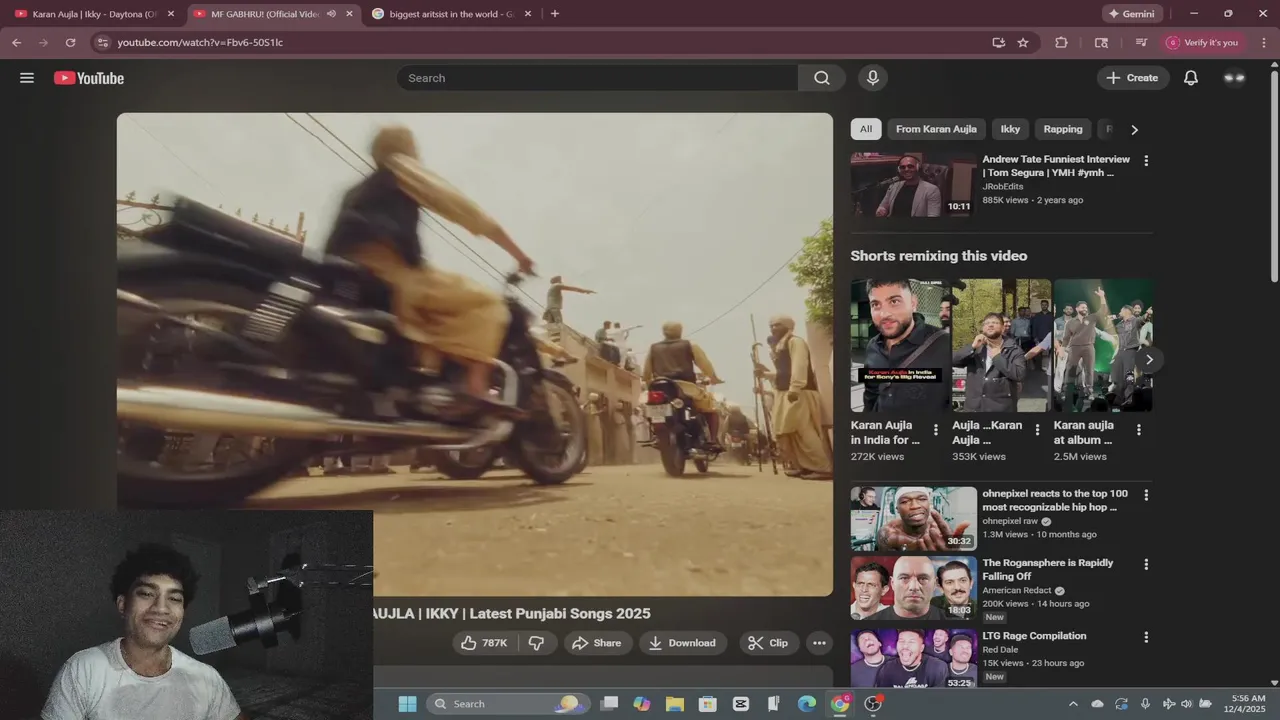Bookmark this page with star
1280x720 pixels.
pos(1023,43)
